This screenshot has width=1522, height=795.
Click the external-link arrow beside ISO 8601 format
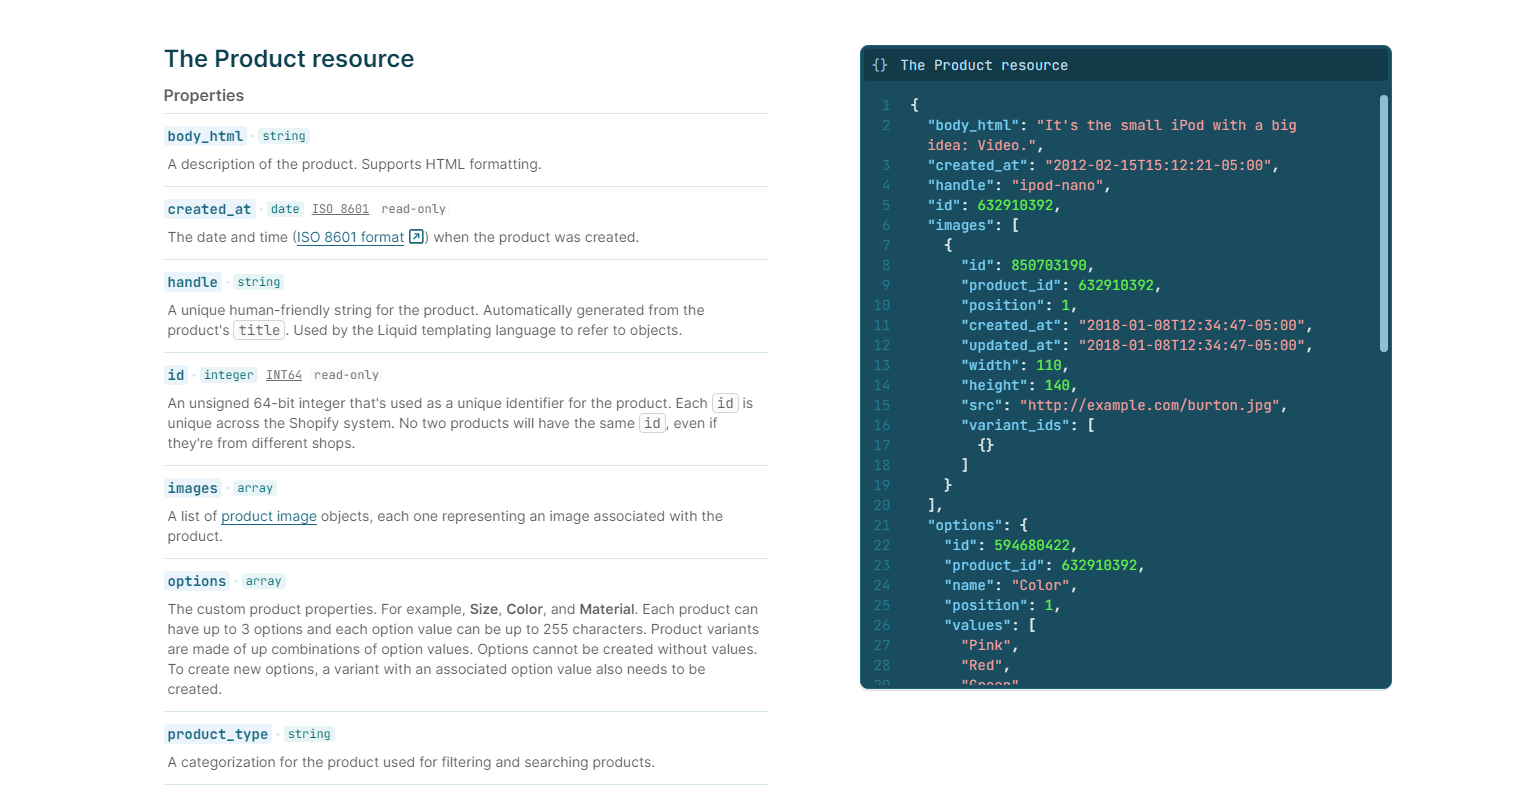coord(416,237)
